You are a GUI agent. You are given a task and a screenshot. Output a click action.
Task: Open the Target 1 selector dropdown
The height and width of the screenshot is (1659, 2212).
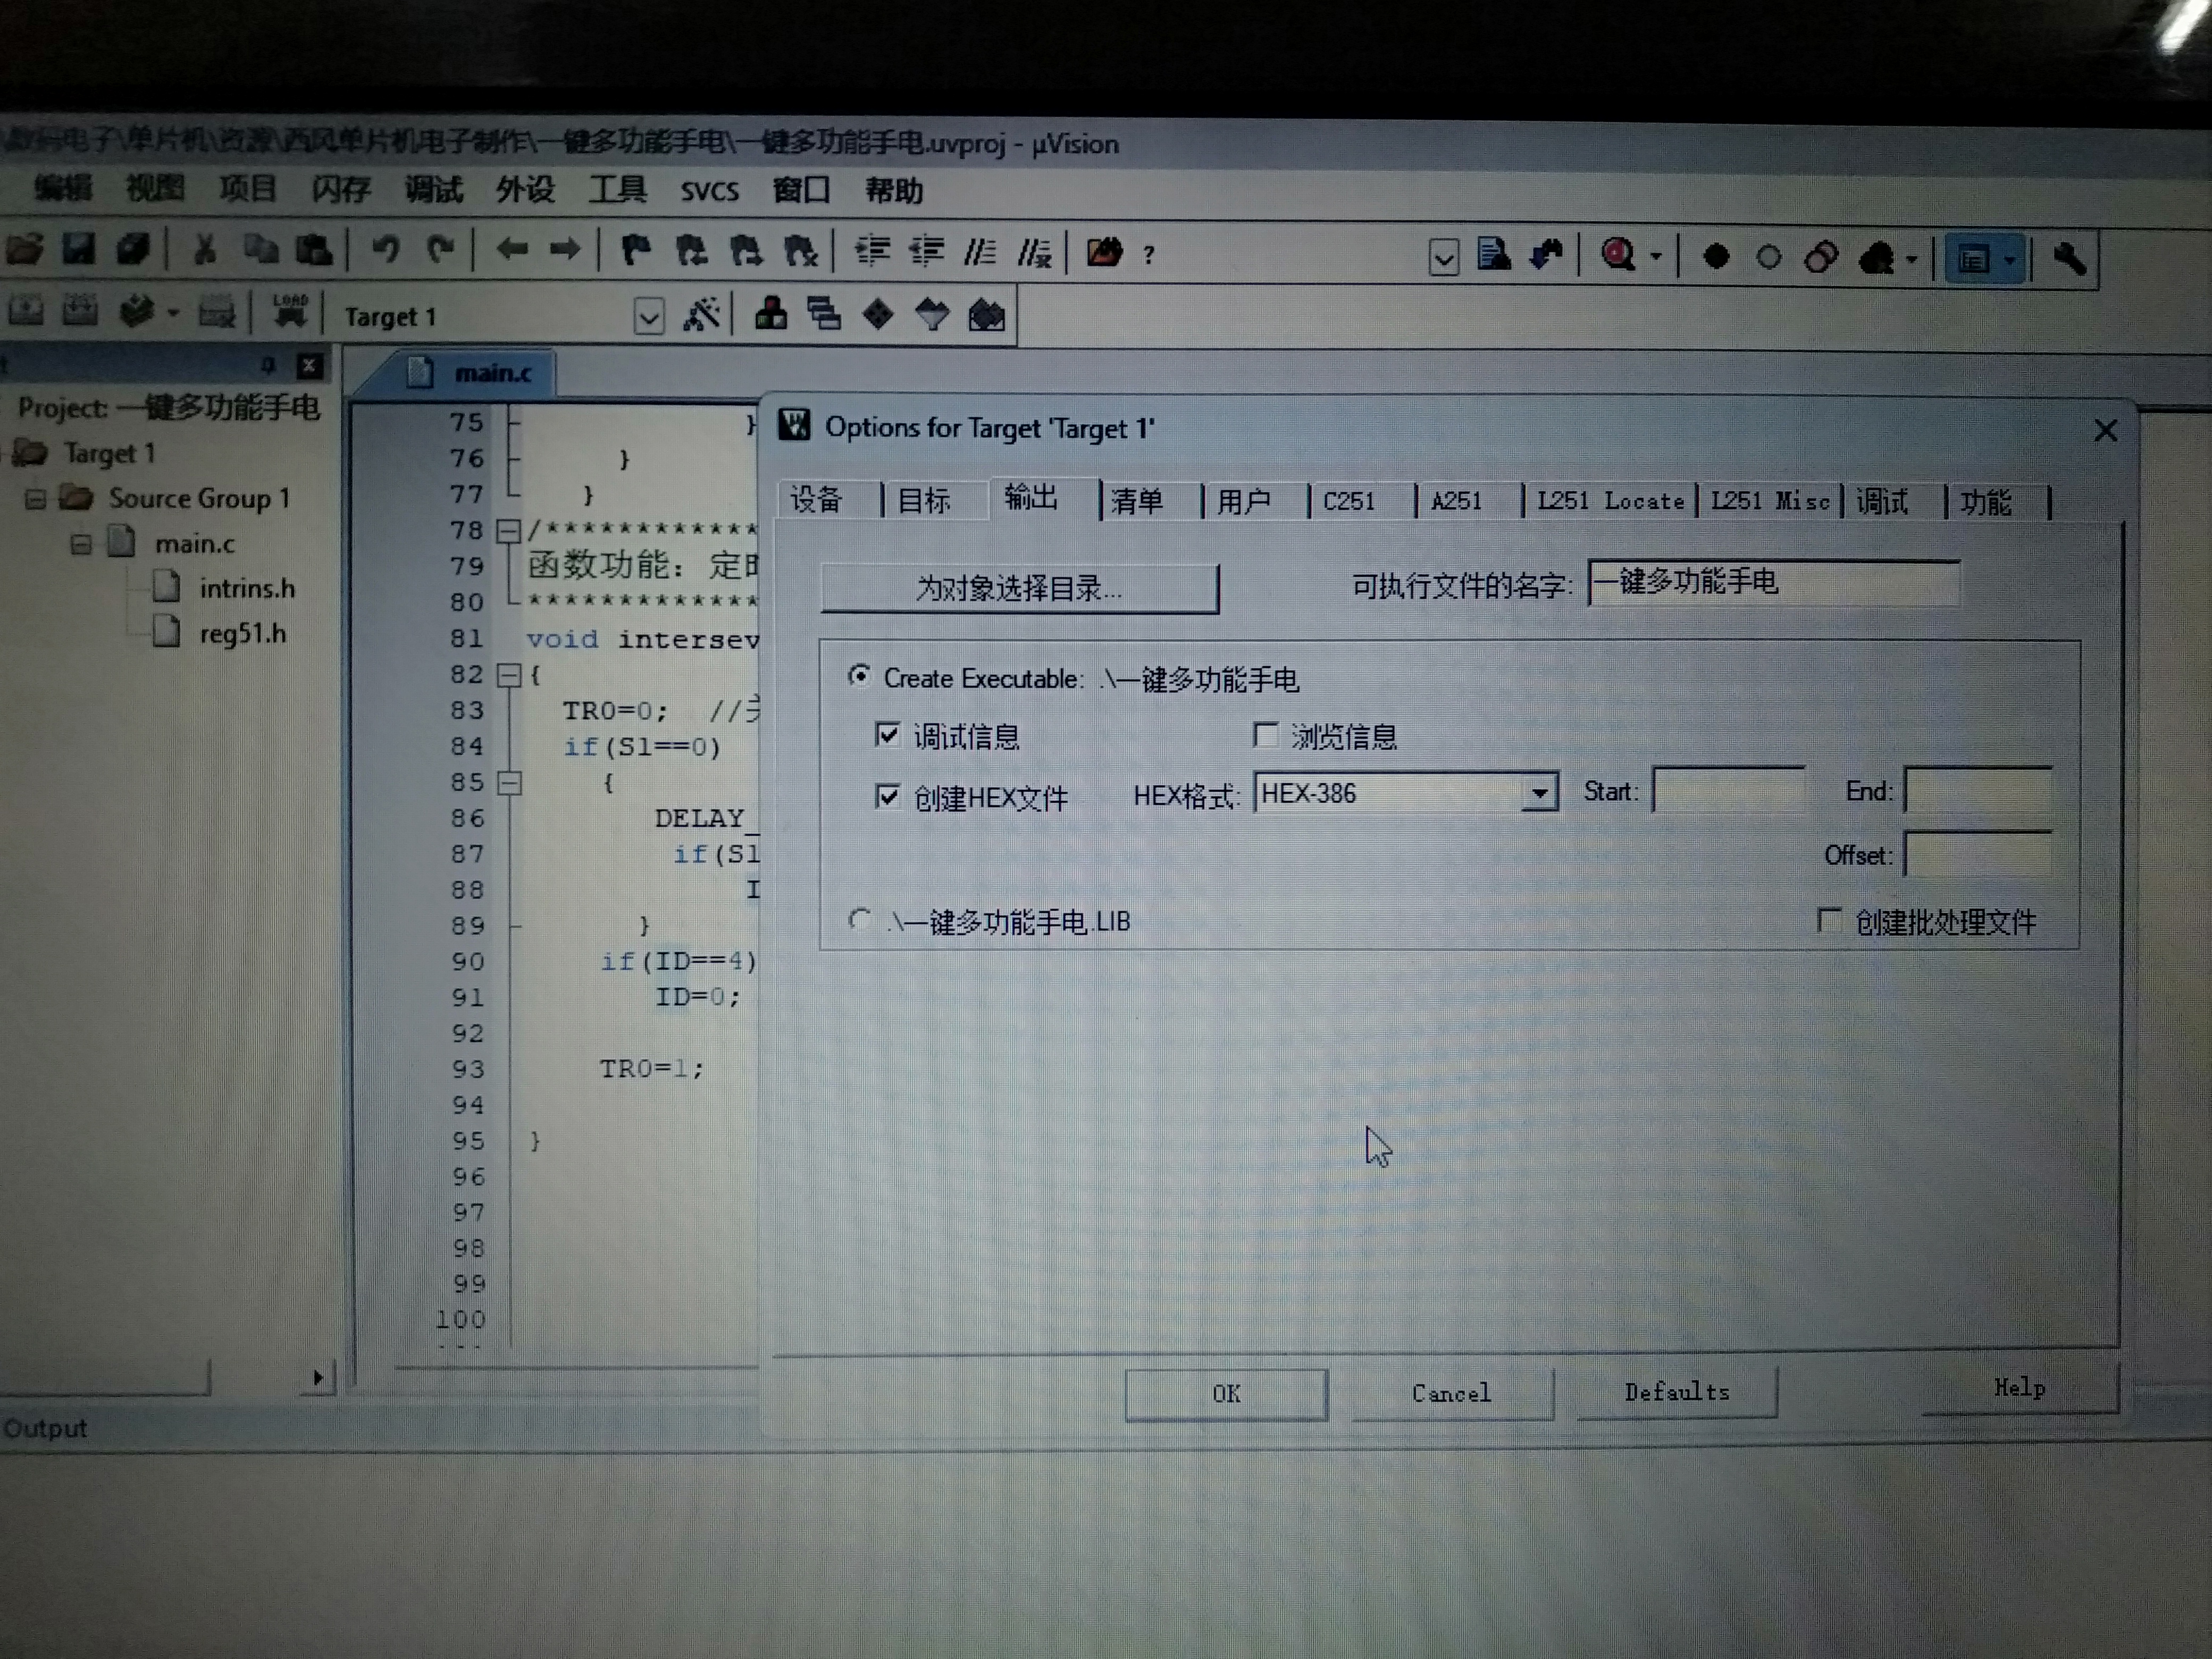[x=649, y=317]
